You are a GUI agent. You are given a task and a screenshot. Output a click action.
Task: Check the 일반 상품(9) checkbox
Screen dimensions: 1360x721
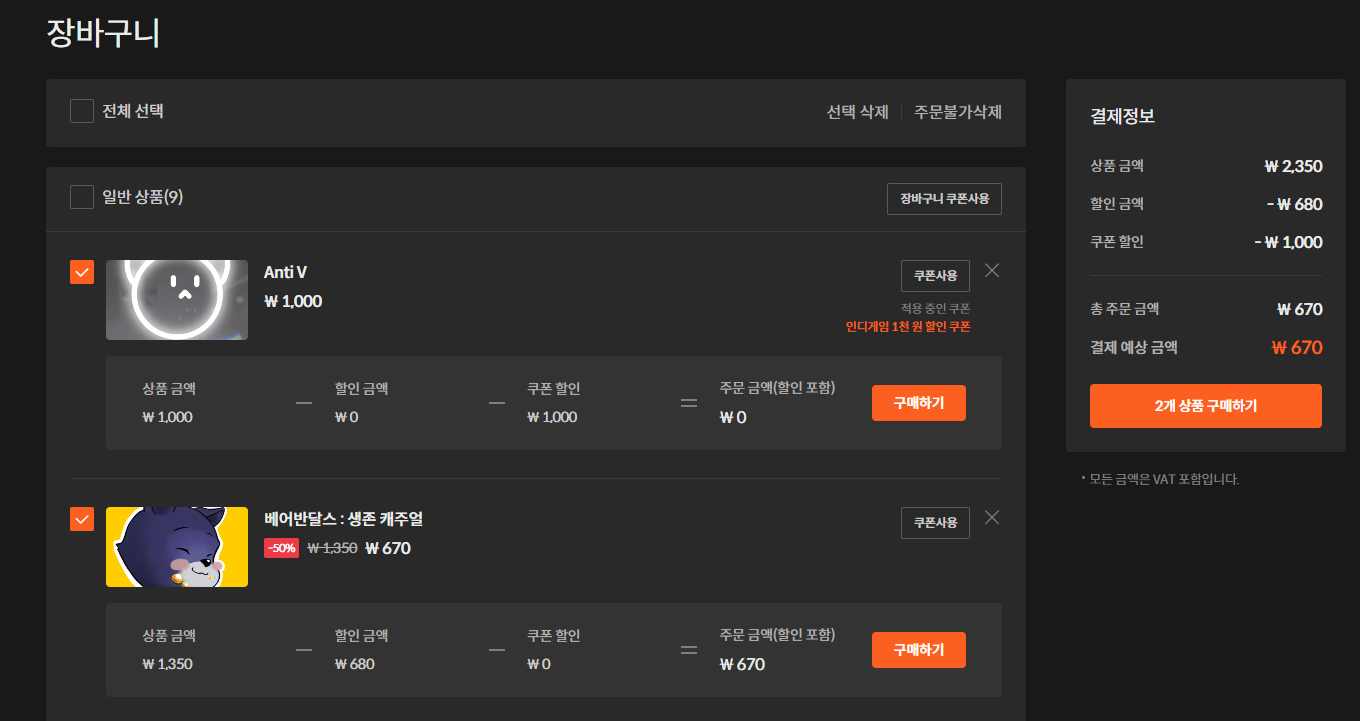tap(82, 197)
